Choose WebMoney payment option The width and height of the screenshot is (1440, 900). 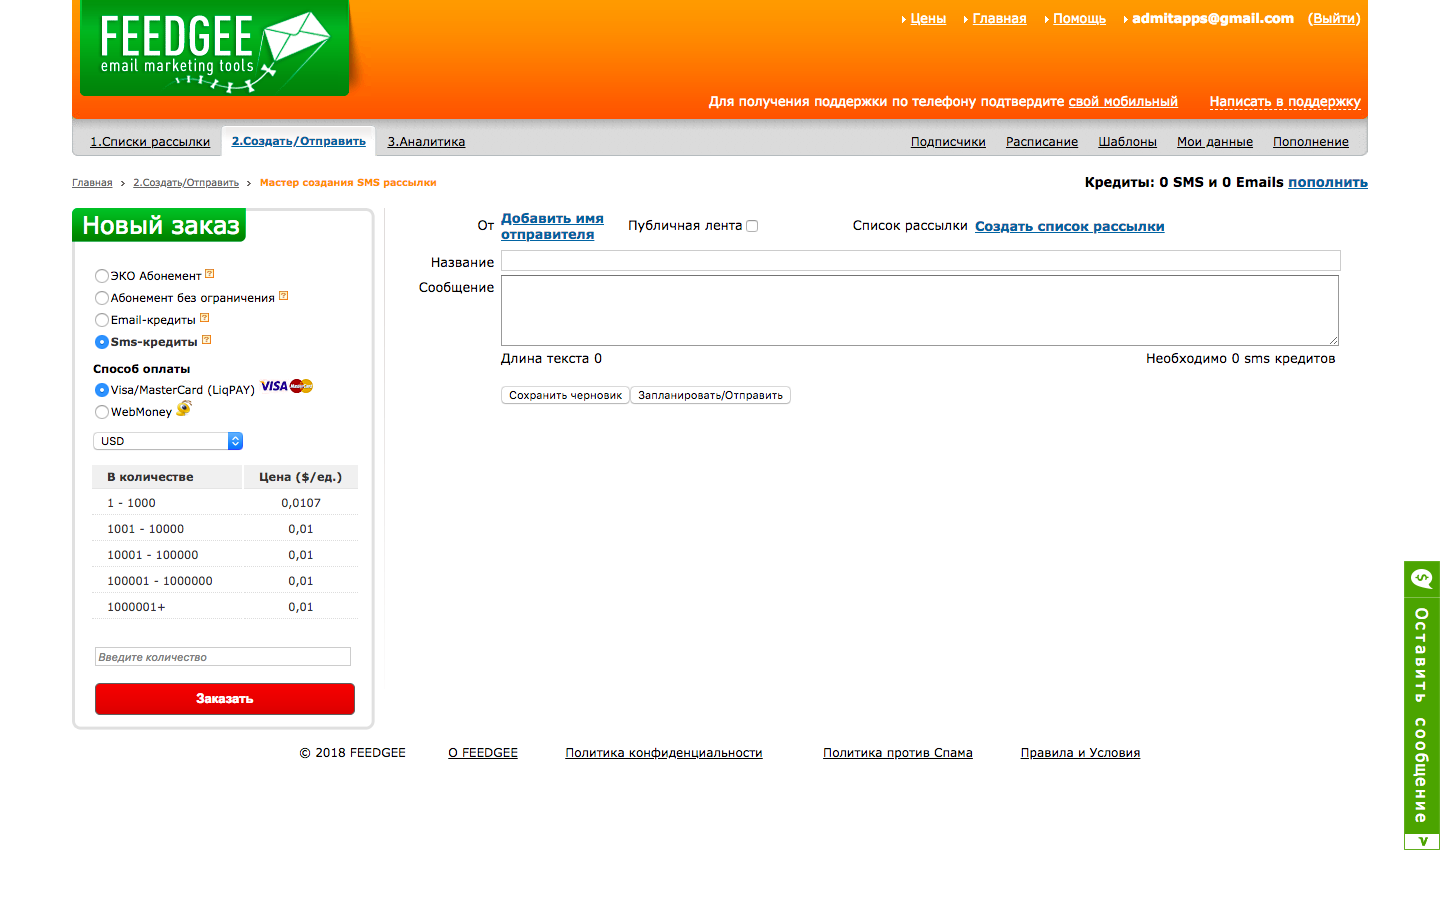pos(102,412)
